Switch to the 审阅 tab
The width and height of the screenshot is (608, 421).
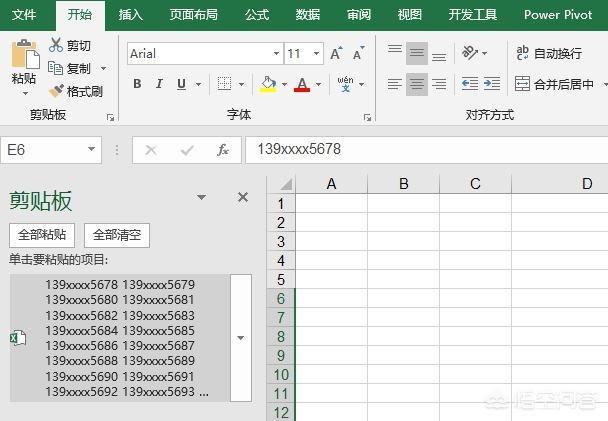tap(359, 15)
